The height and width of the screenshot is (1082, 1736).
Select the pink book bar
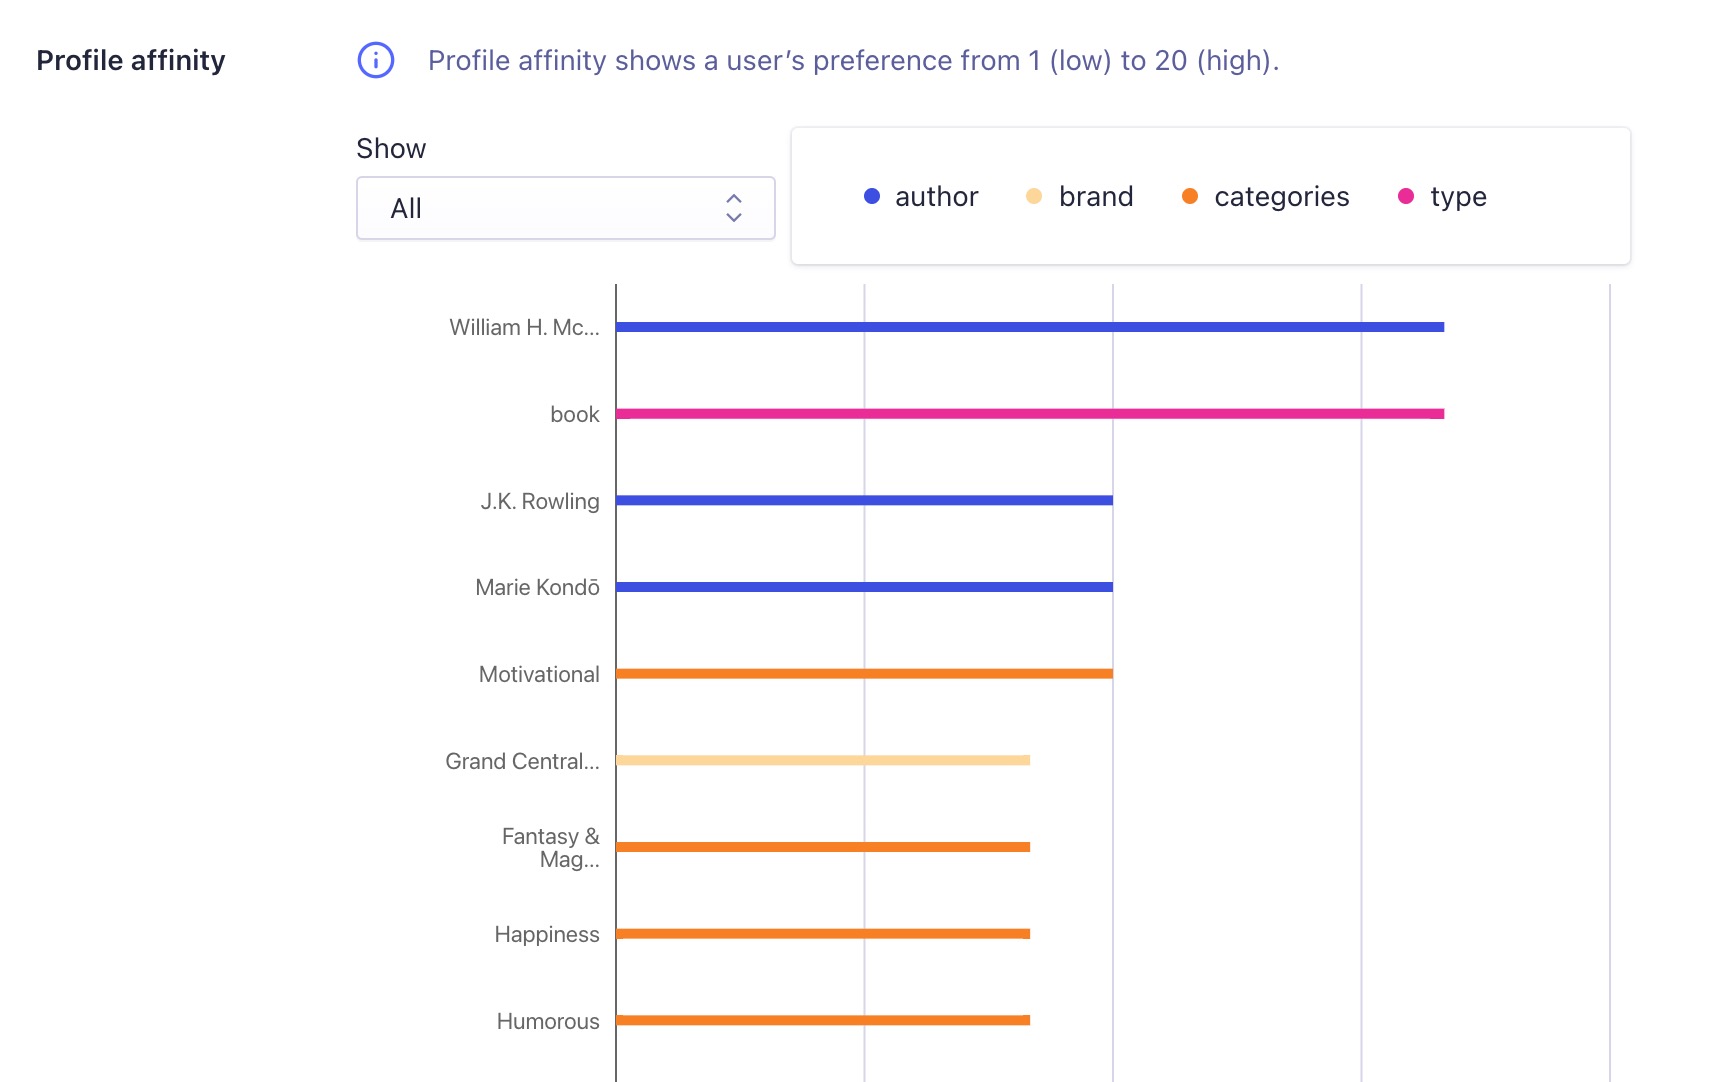pos(1030,413)
